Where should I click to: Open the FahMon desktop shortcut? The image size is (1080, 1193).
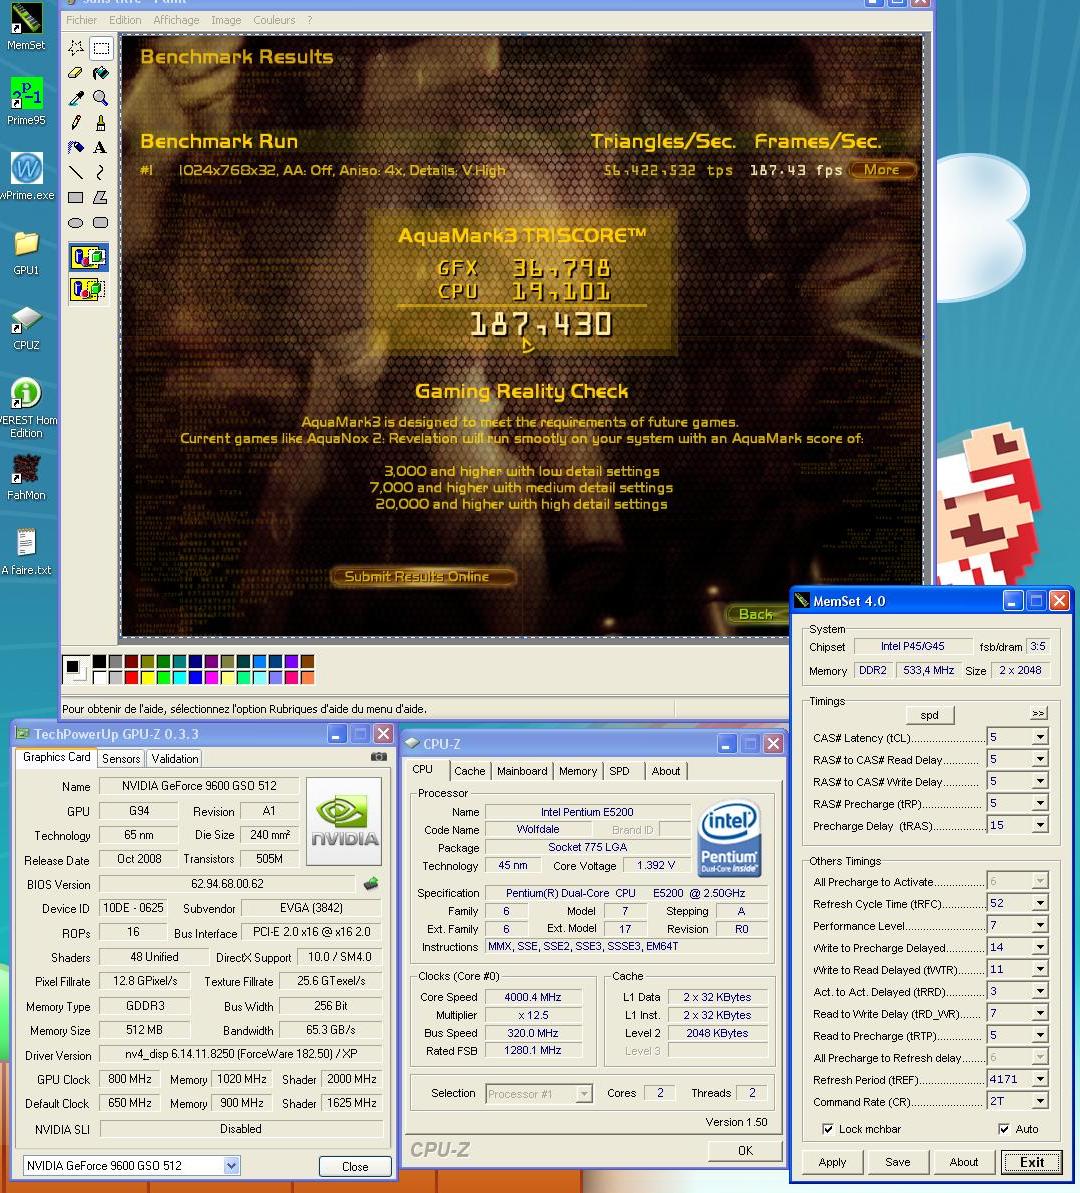click(x=26, y=476)
